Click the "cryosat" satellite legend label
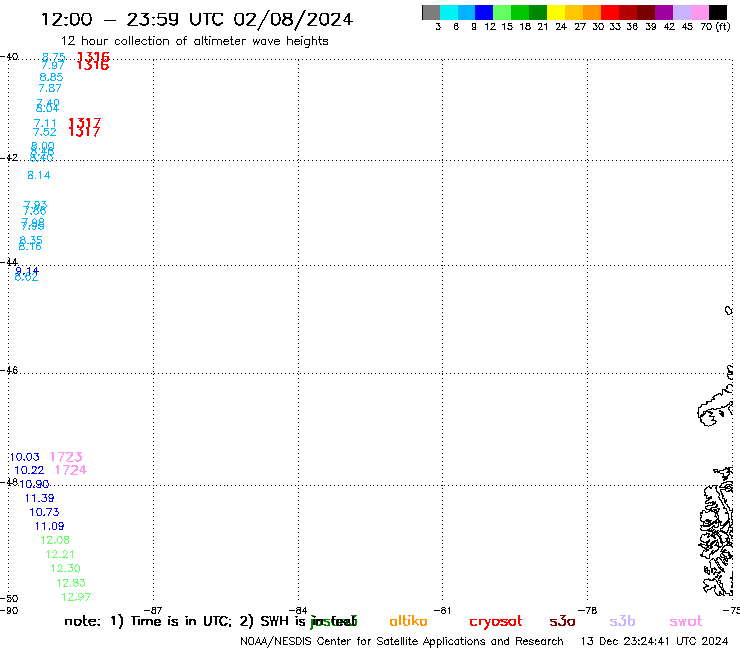The height and width of the screenshot is (650, 740). 496,622
